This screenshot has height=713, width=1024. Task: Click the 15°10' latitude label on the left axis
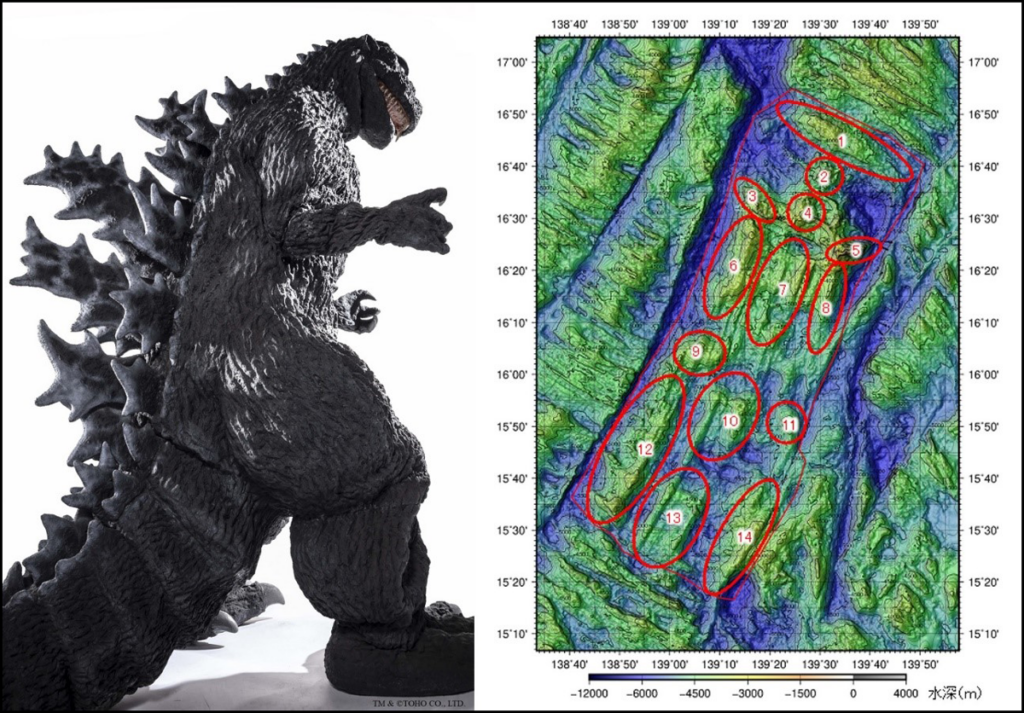pos(513,634)
